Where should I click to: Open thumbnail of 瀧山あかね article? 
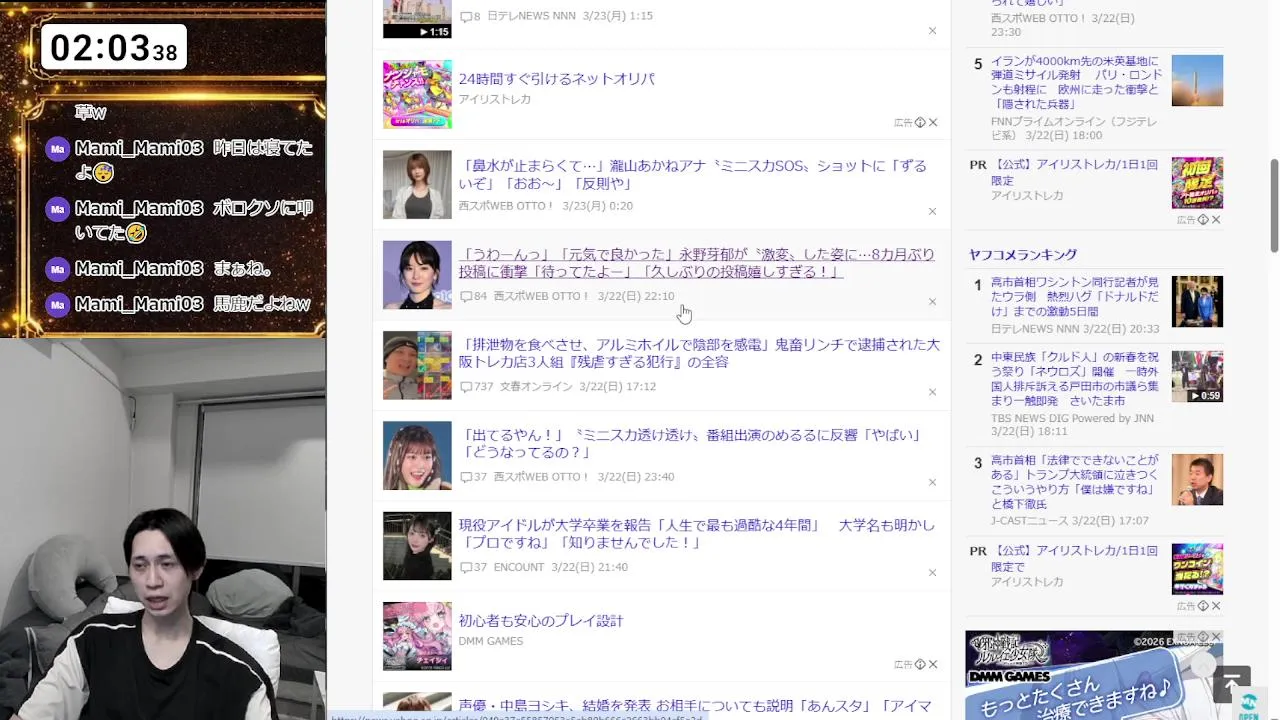point(417,185)
